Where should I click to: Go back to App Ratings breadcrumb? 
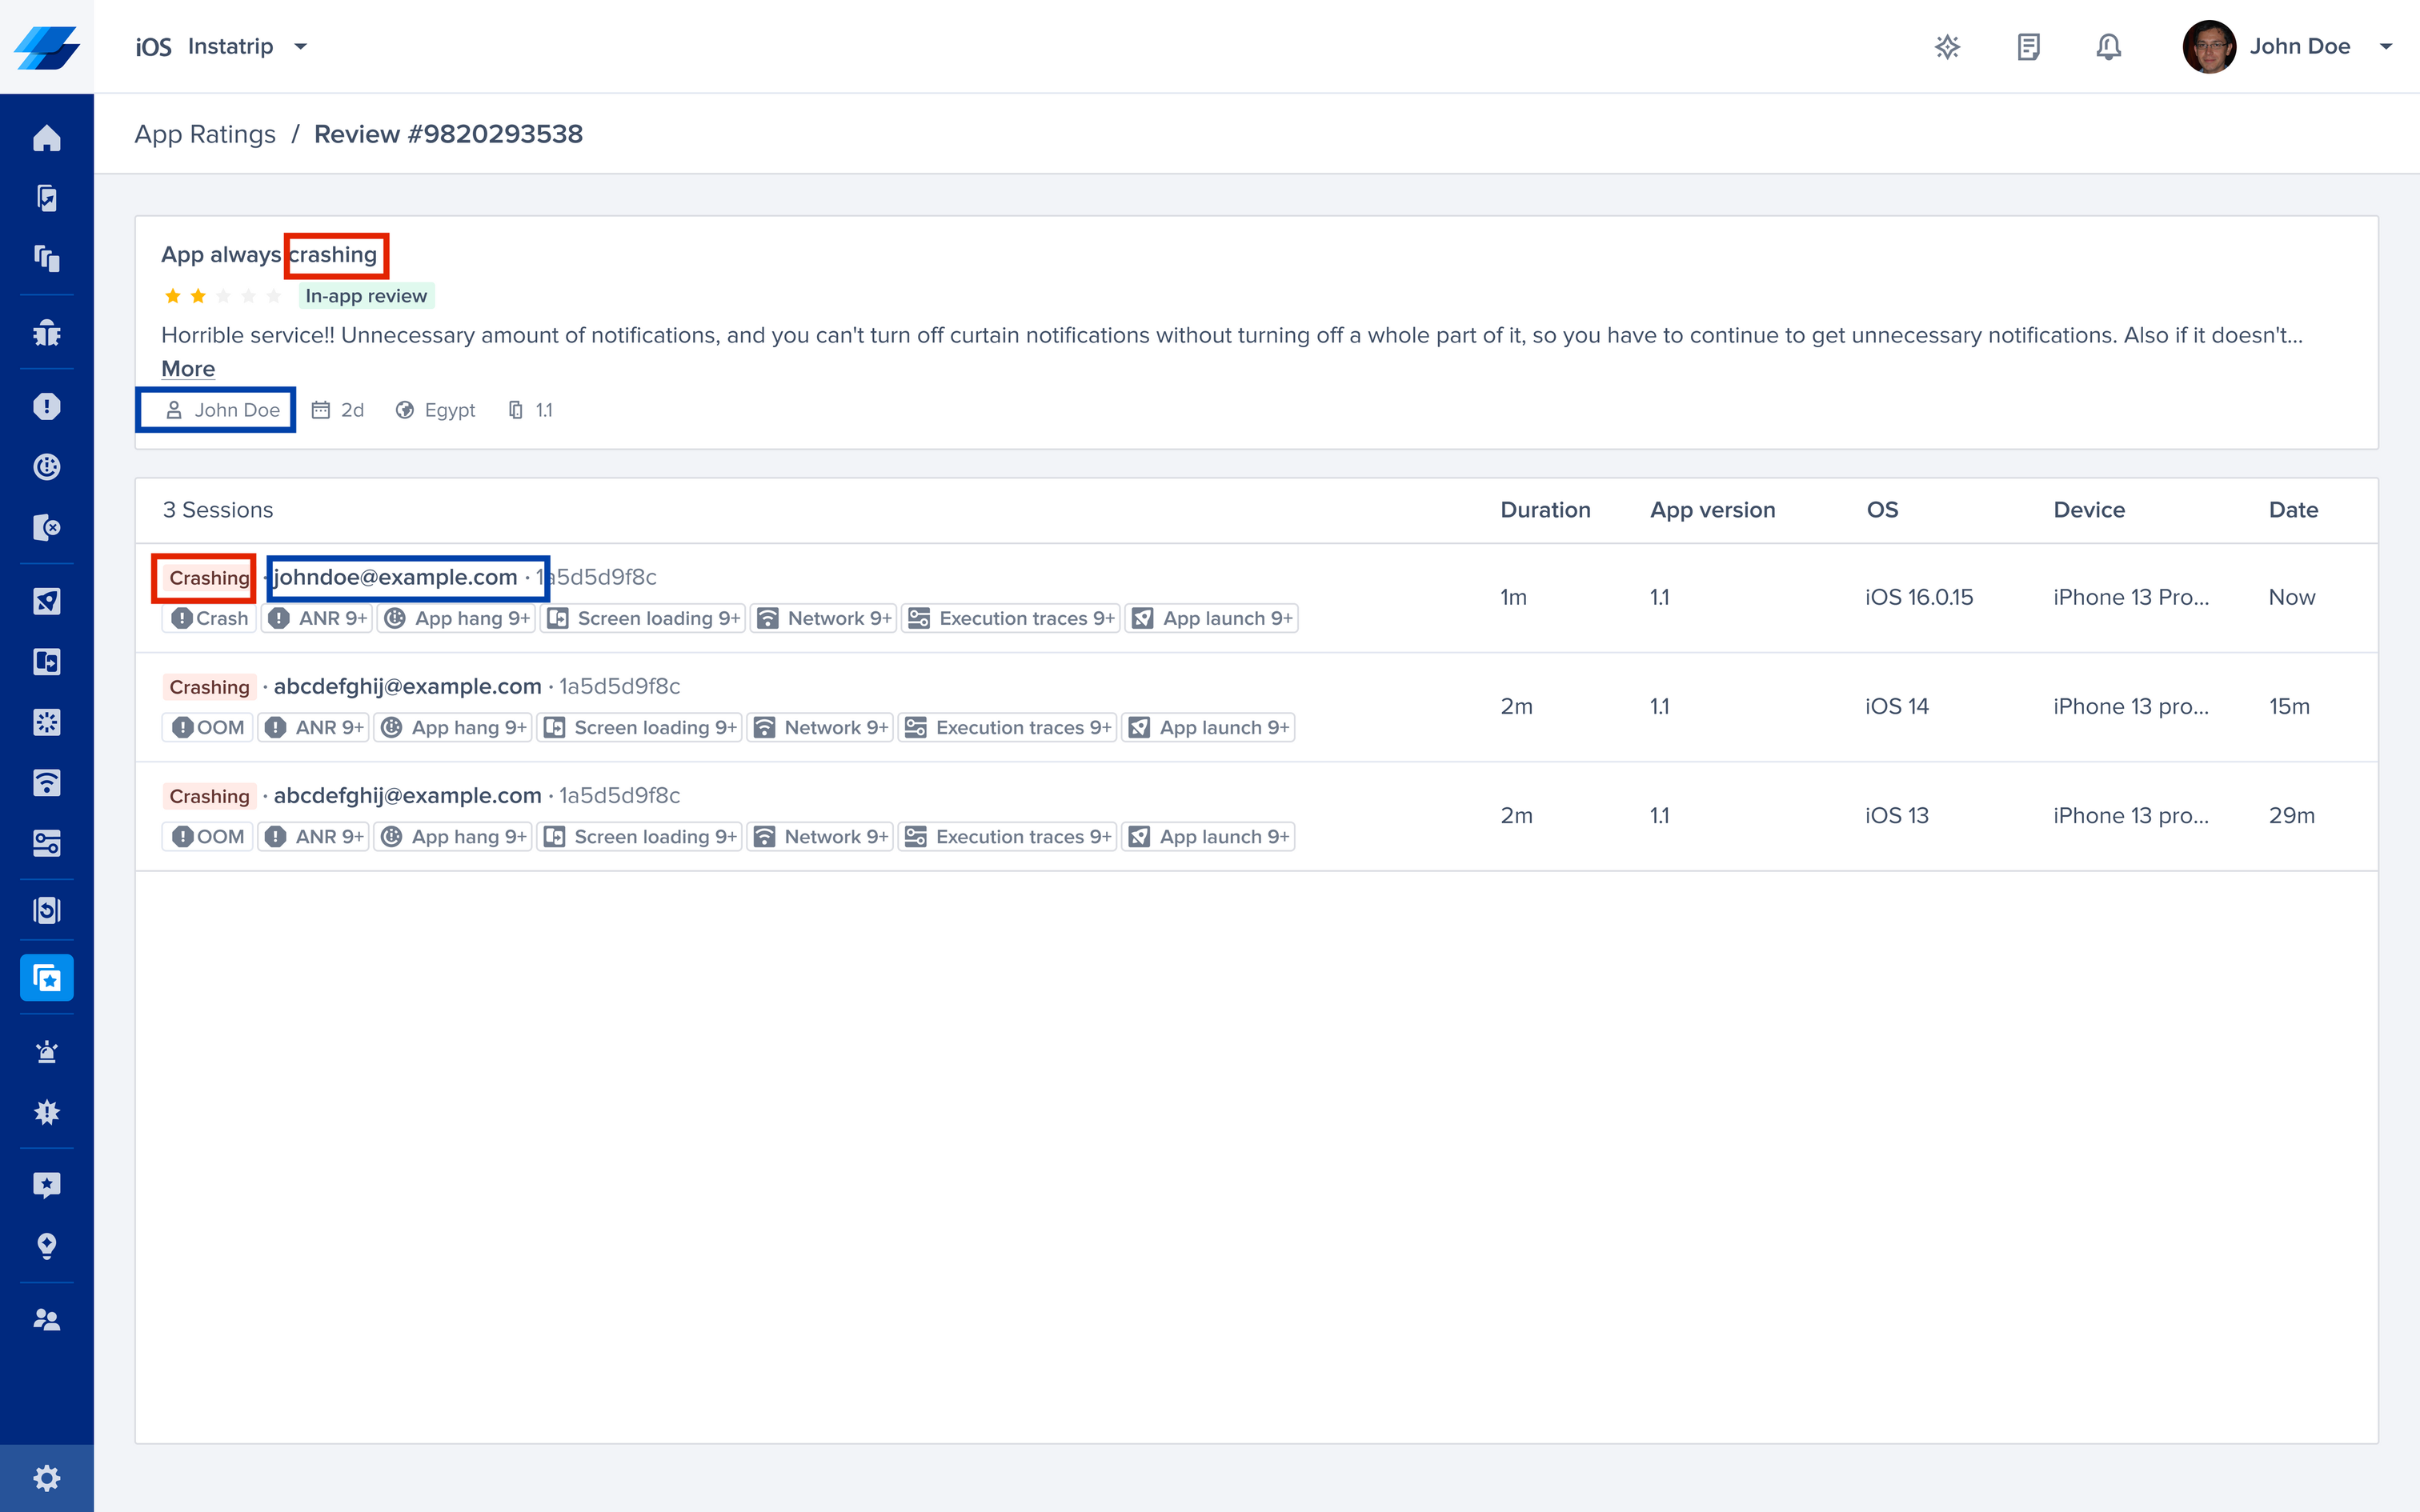[x=205, y=134]
